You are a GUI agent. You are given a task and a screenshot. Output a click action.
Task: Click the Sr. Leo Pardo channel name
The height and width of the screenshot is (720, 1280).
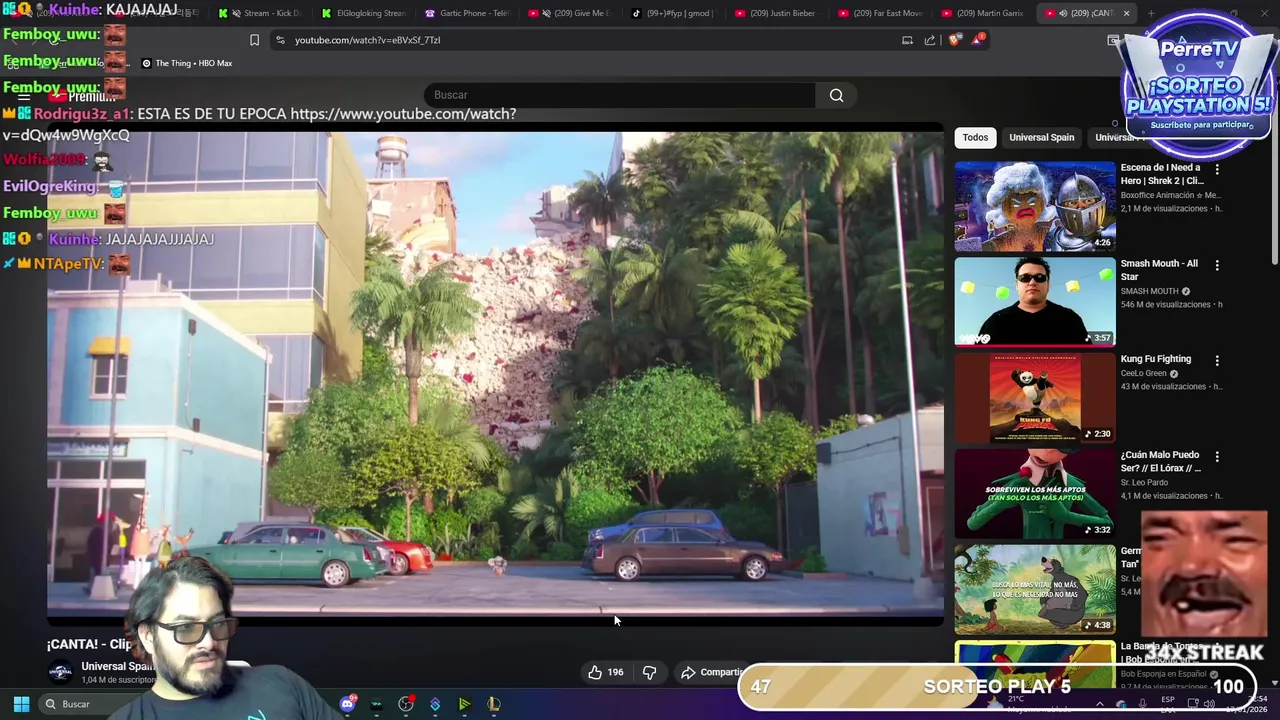click(1144, 482)
